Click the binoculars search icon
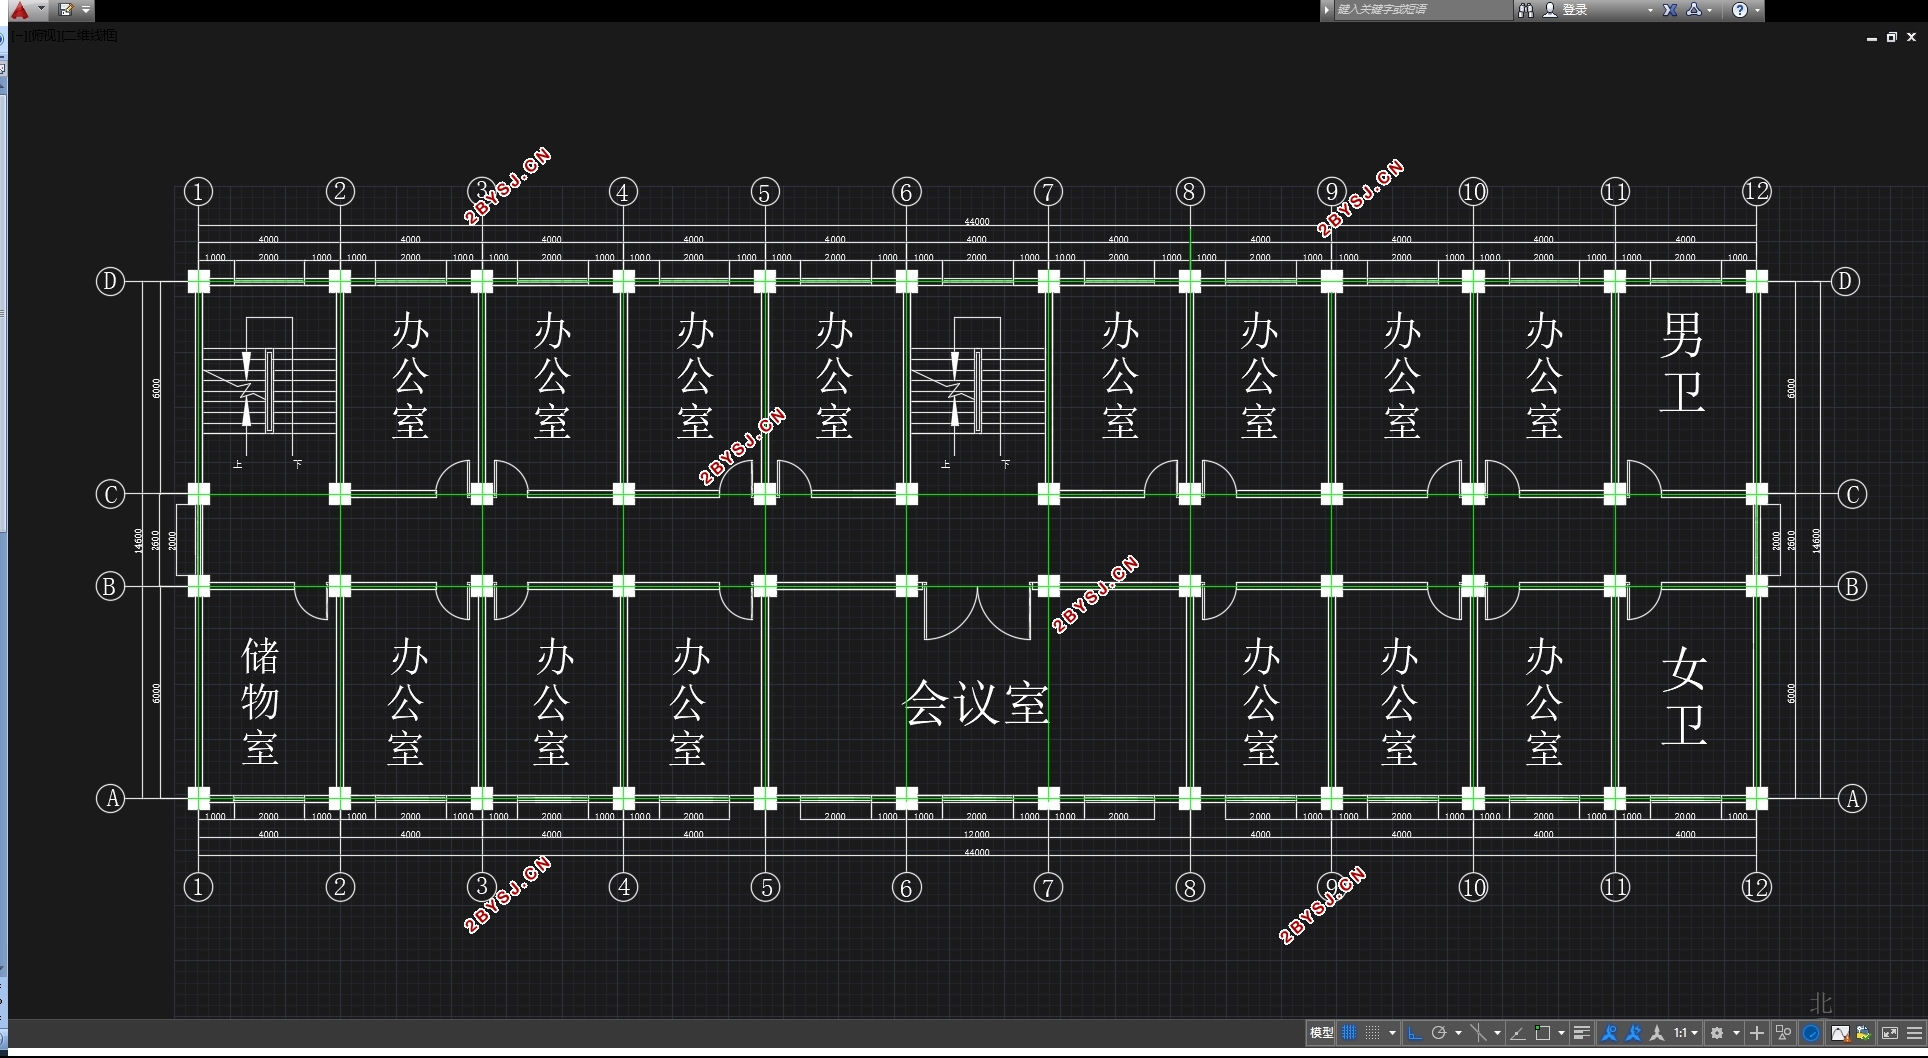1928x1058 pixels. (x=1526, y=10)
